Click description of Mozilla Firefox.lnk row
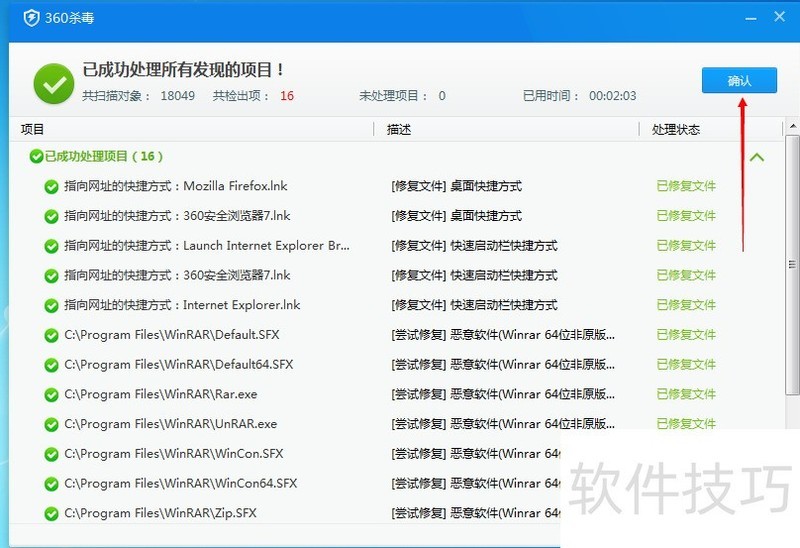This screenshot has width=800, height=548. pos(457,186)
